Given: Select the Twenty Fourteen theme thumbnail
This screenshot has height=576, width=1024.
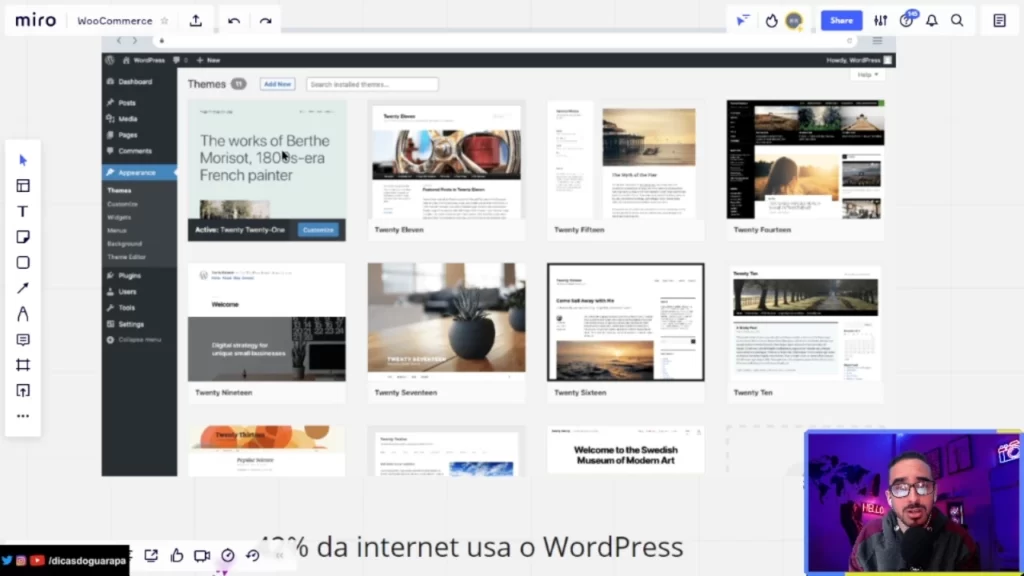Looking at the screenshot, I should (x=805, y=159).
